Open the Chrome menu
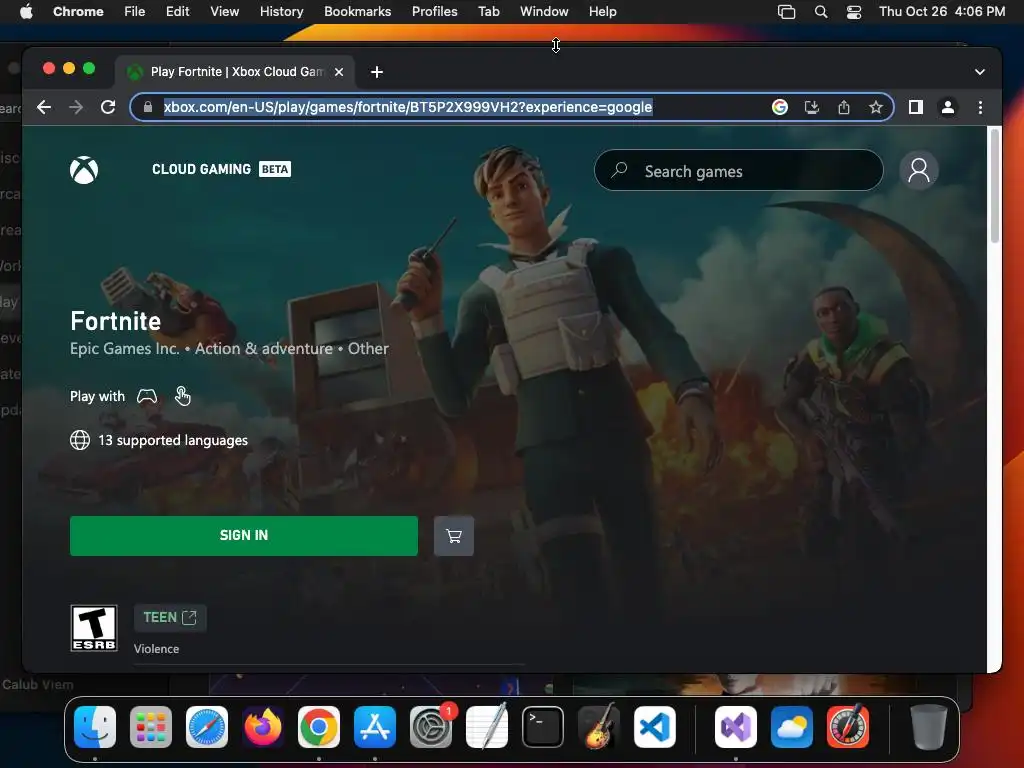 click(x=78, y=12)
